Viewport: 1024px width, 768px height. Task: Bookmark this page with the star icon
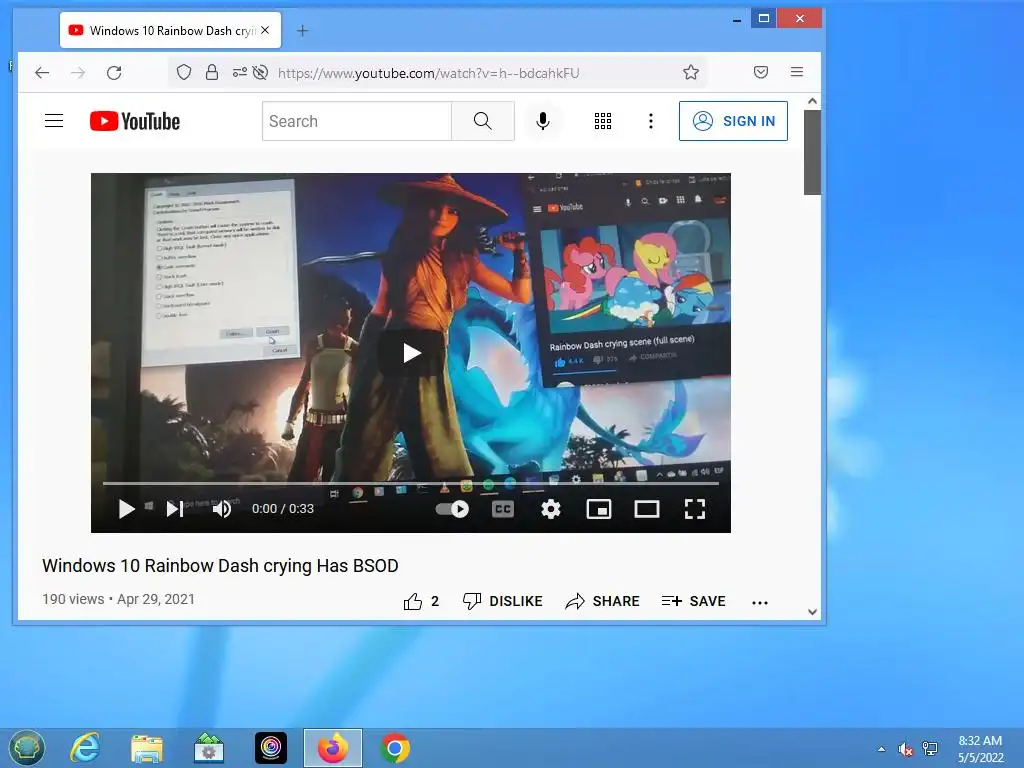pos(691,72)
